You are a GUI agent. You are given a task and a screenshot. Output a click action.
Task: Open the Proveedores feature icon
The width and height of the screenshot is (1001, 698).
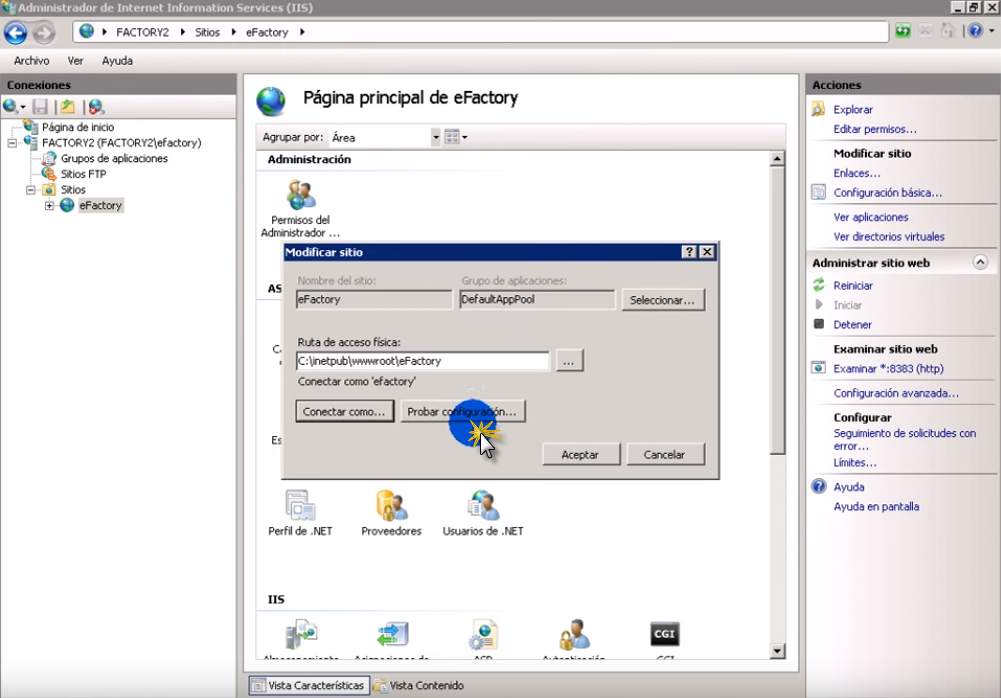391,507
